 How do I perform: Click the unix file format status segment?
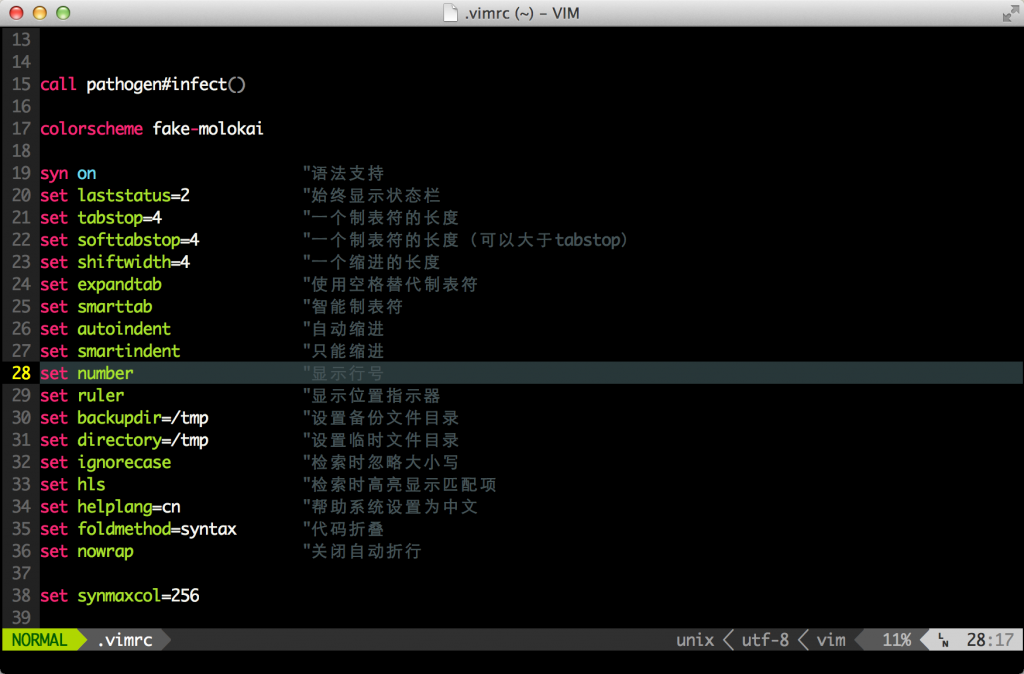695,640
